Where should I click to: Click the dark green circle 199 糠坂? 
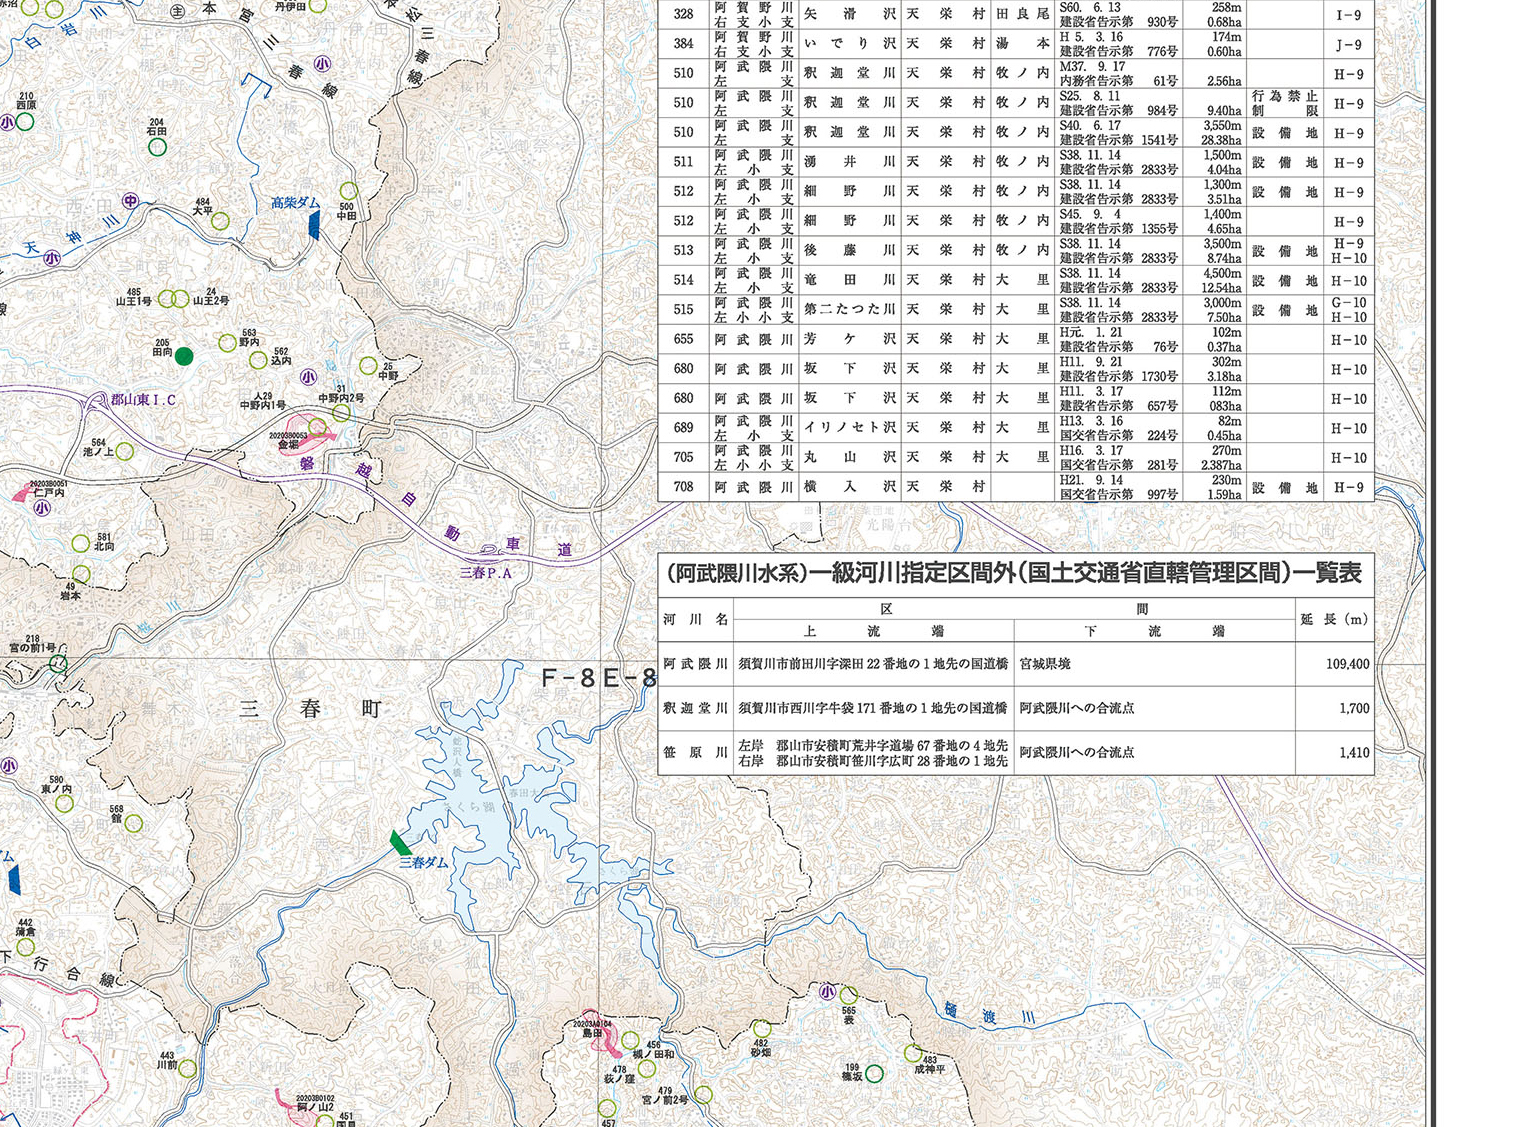874,1074
